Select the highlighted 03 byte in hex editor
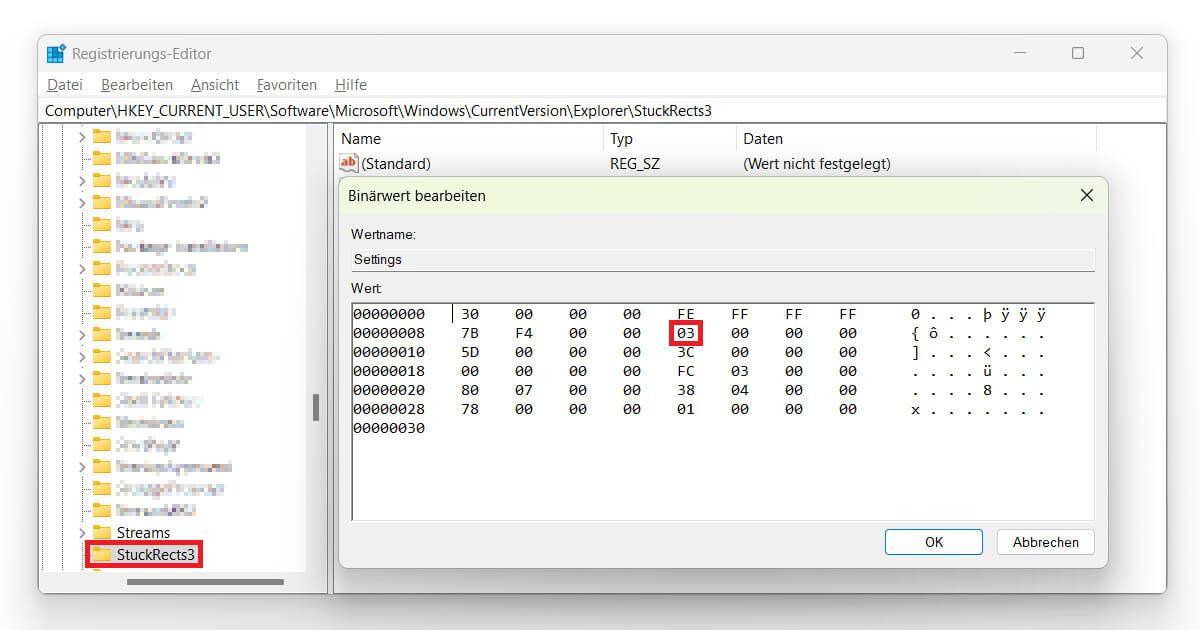Screen dimensions: 1200x630 (686, 333)
